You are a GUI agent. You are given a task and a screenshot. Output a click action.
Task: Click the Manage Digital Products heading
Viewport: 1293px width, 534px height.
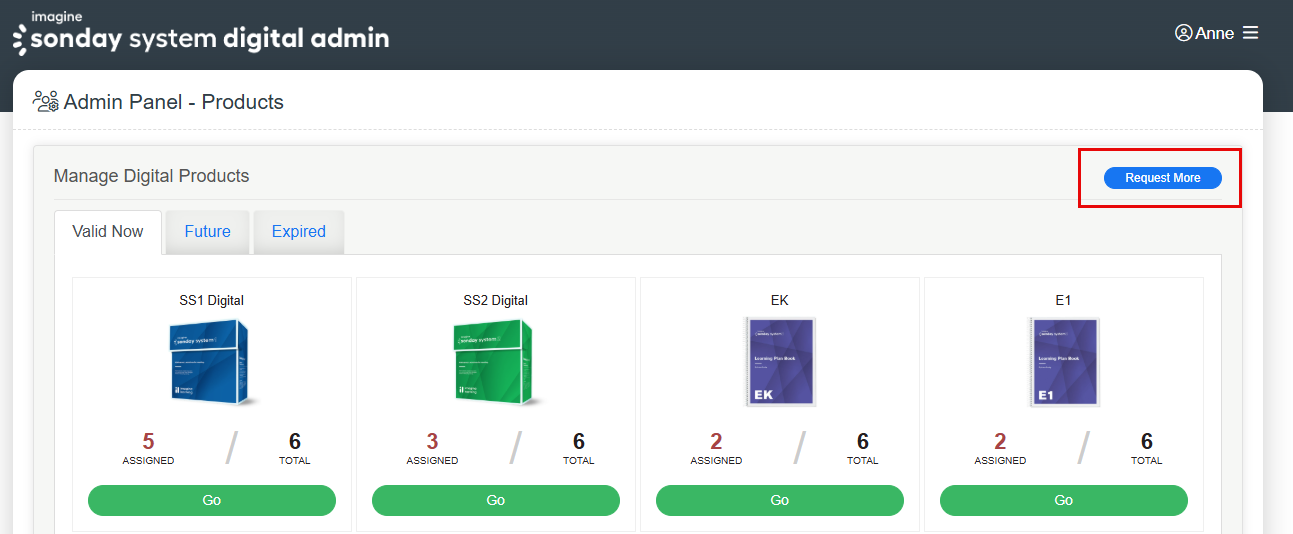pos(151,176)
